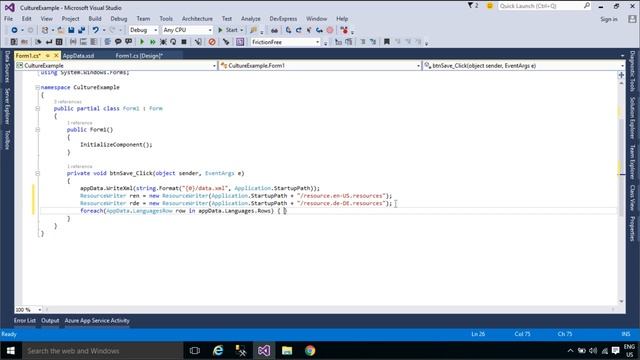
Task: Click the Sign in link
Action: coord(609,19)
